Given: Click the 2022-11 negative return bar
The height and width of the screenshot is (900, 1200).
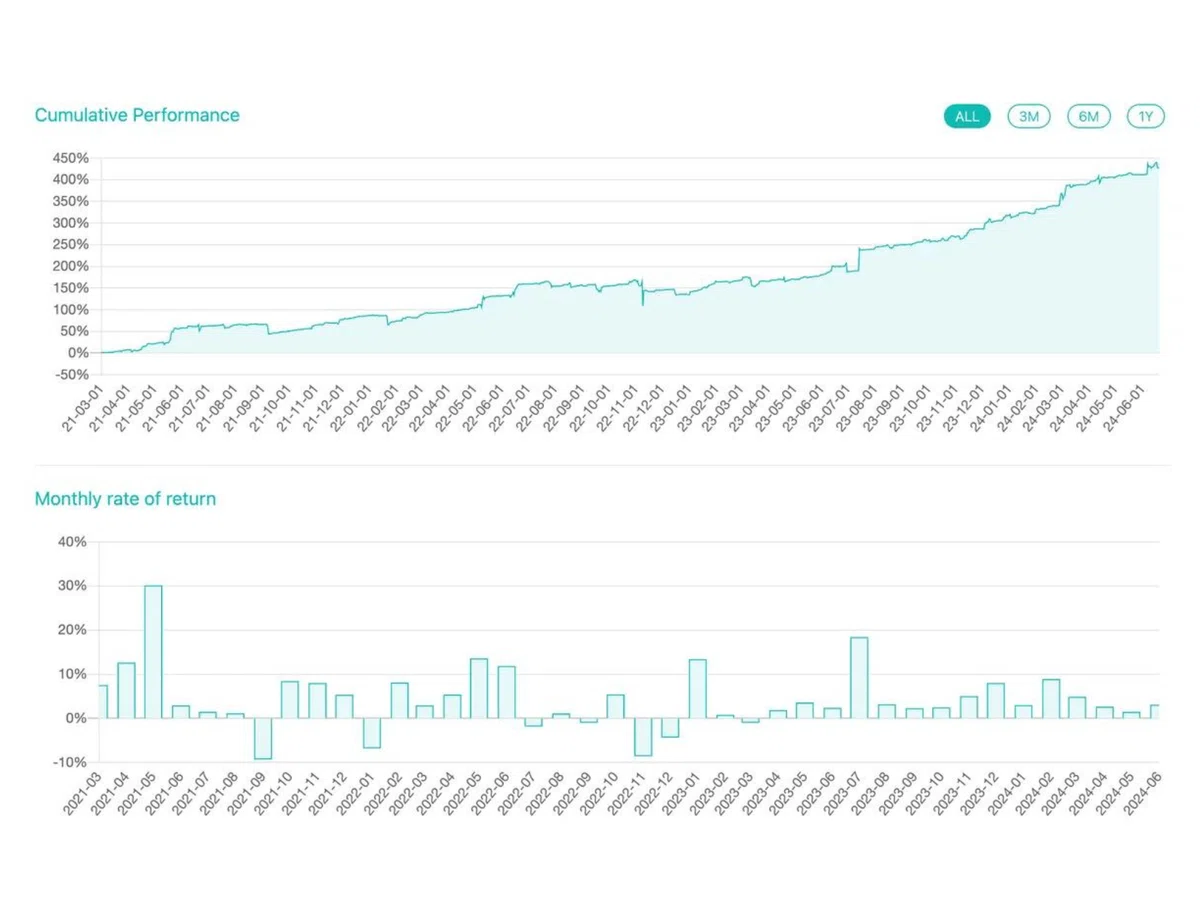Looking at the screenshot, I should pos(643,737).
